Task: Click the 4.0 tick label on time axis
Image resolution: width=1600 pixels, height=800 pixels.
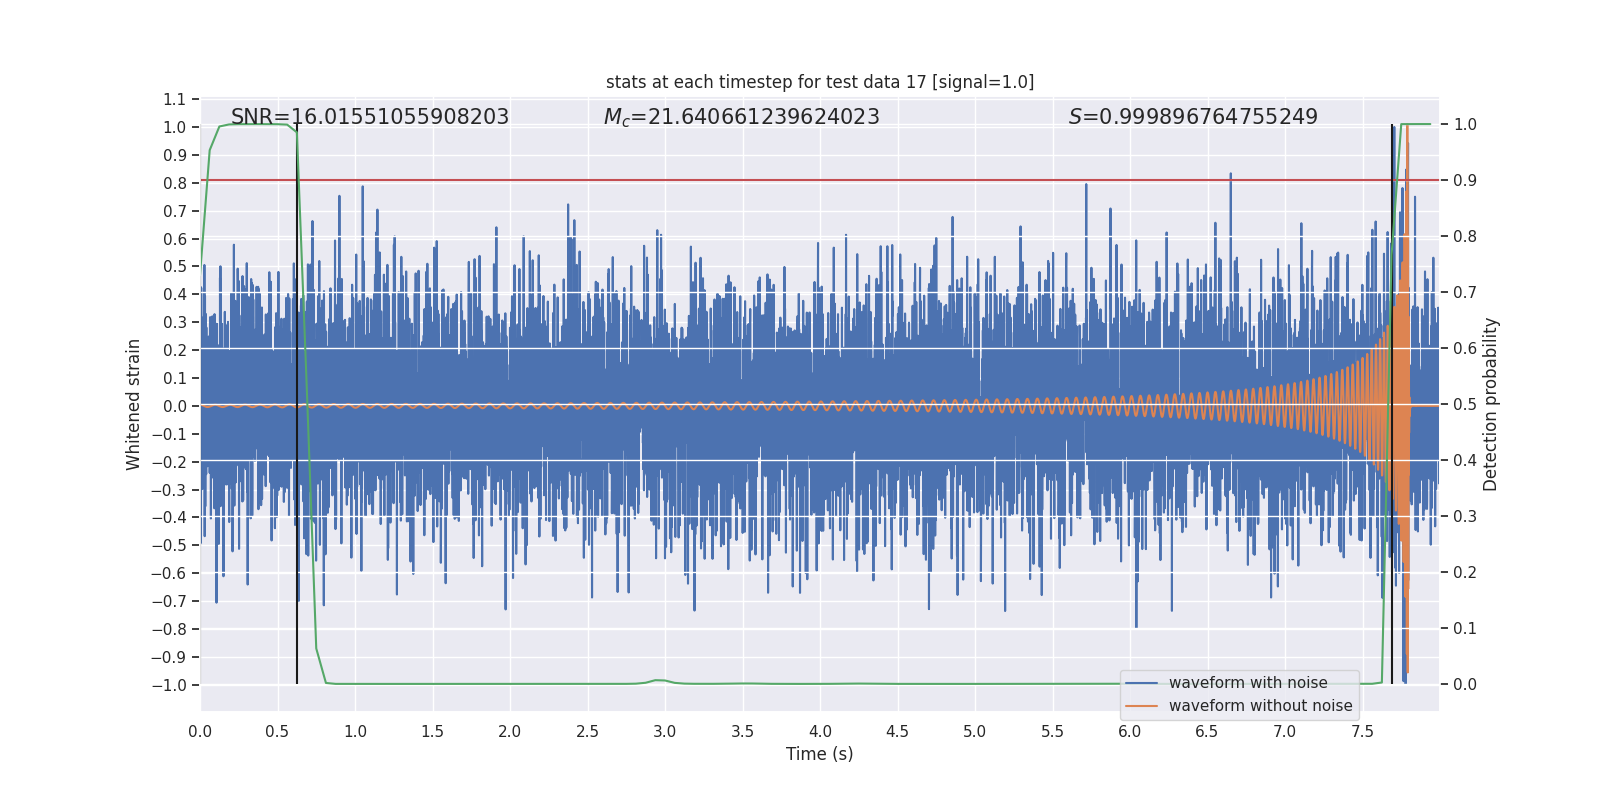Action: click(x=820, y=732)
